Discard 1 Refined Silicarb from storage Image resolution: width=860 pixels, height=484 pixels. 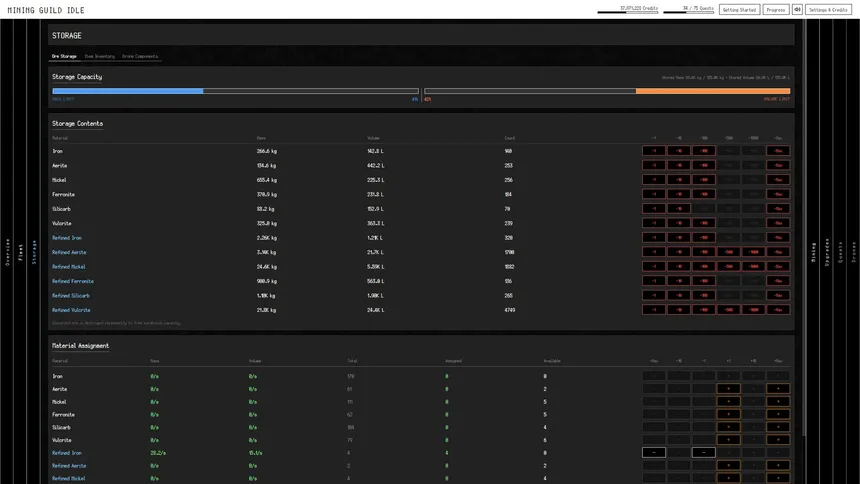pyautogui.click(x=654, y=295)
